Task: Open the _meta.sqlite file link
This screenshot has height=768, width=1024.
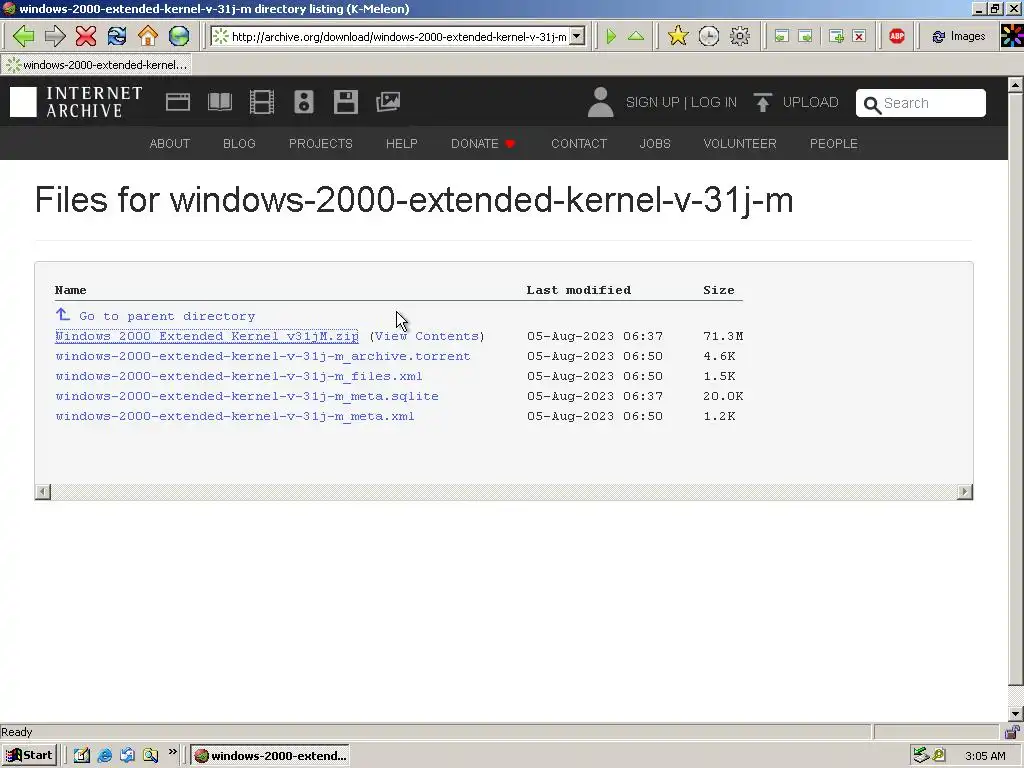Action: pos(247,396)
